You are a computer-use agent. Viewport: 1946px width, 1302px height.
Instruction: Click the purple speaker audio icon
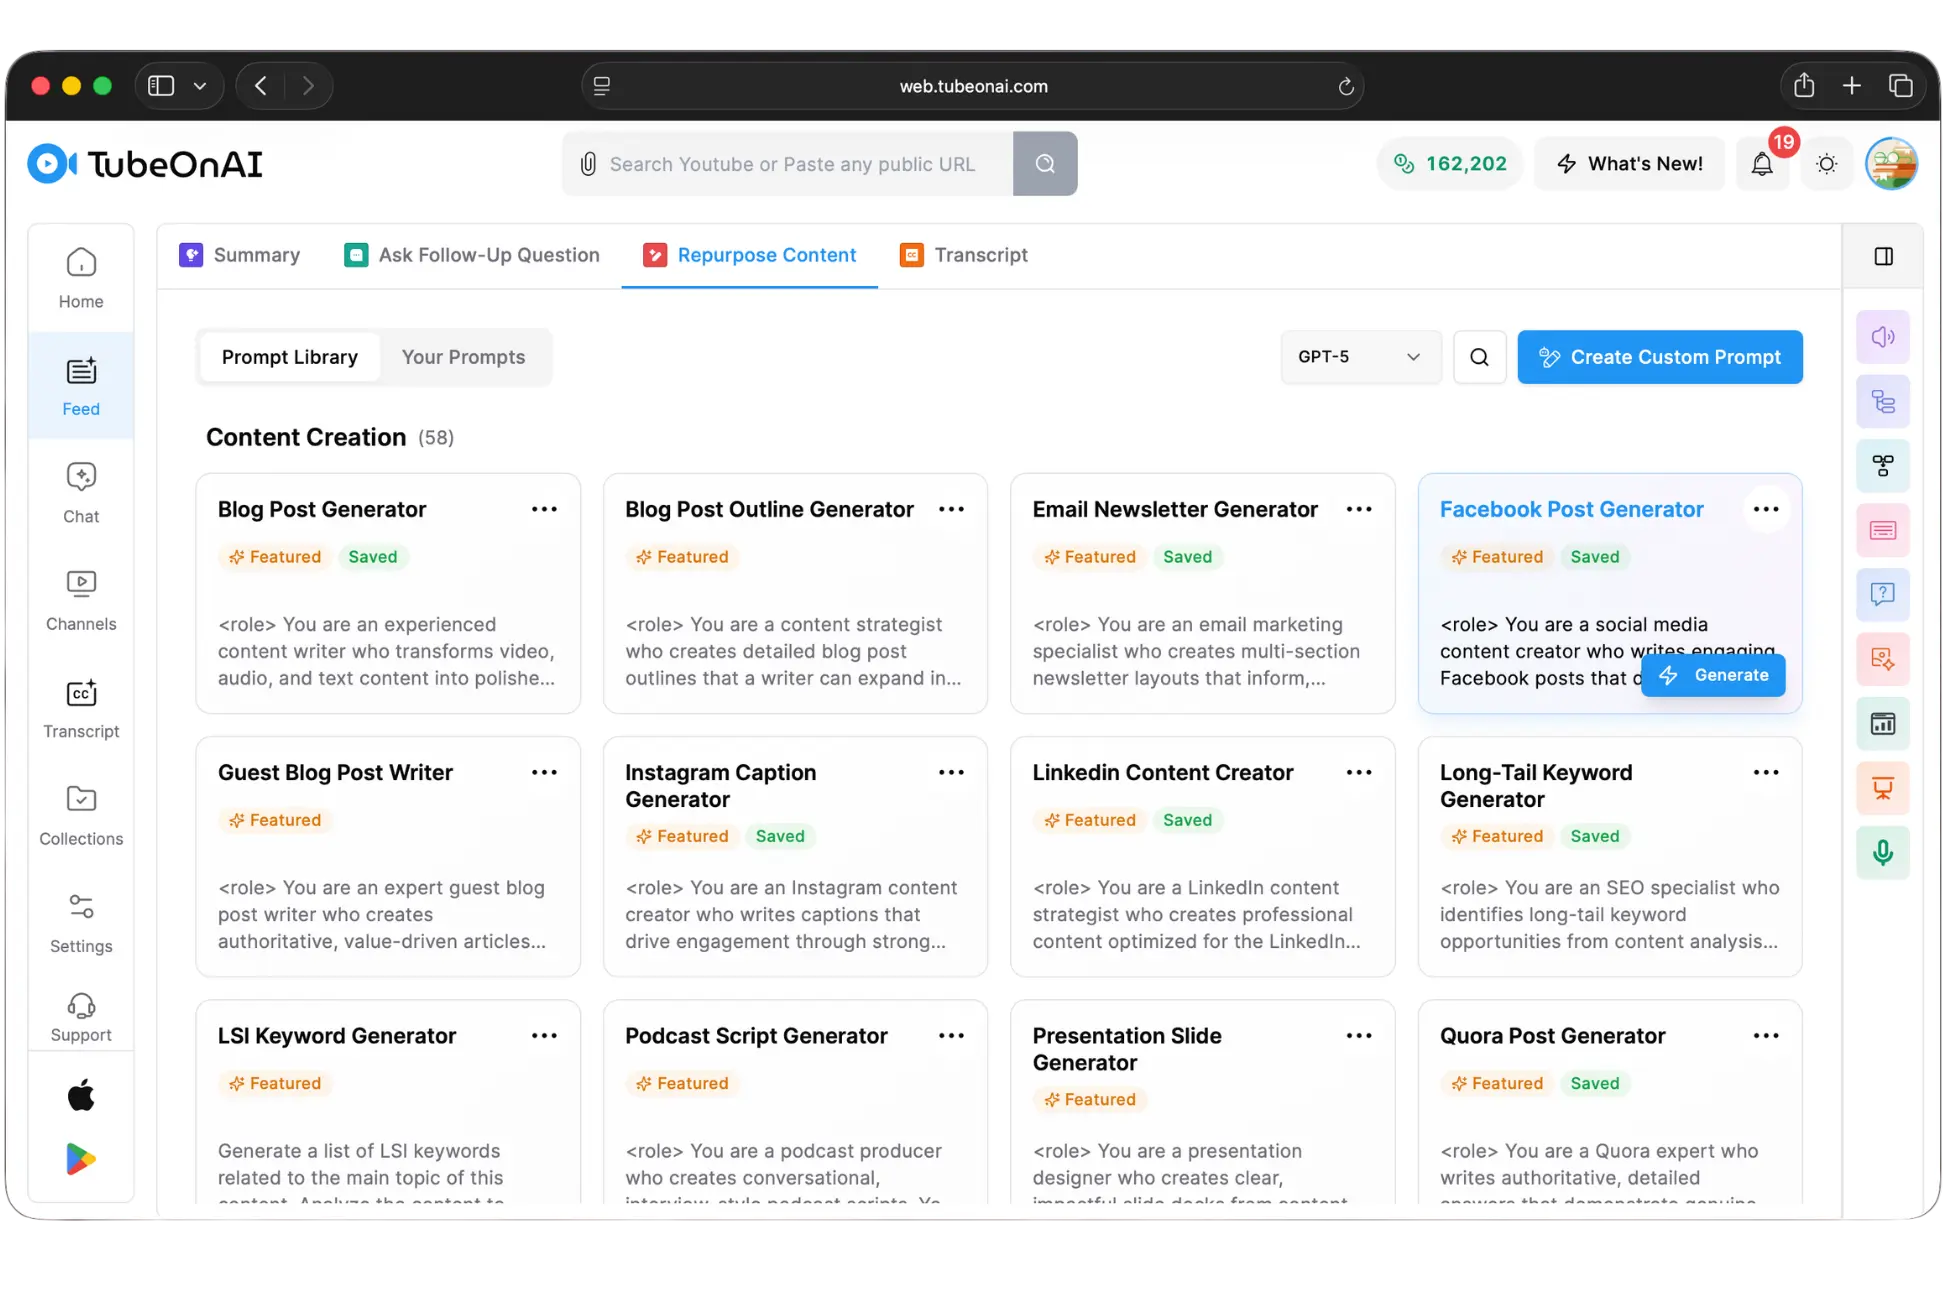[x=1883, y=337]
